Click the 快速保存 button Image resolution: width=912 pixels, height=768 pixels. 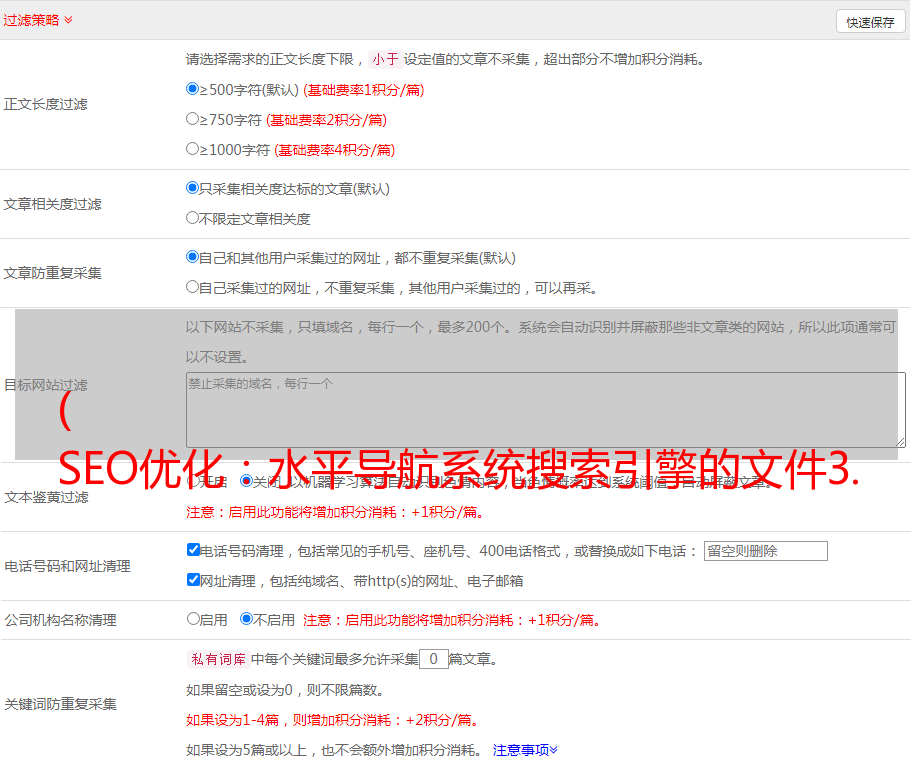[870, 22]
